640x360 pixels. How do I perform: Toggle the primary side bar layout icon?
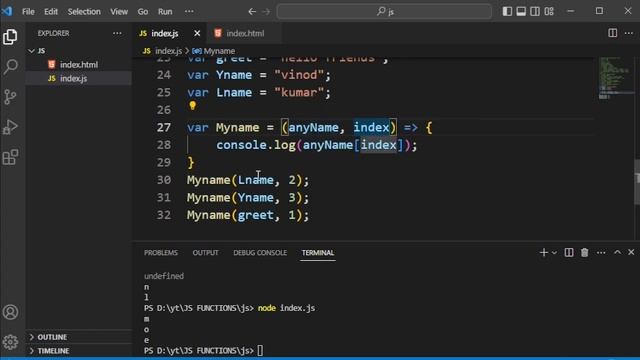pos(507,11)
